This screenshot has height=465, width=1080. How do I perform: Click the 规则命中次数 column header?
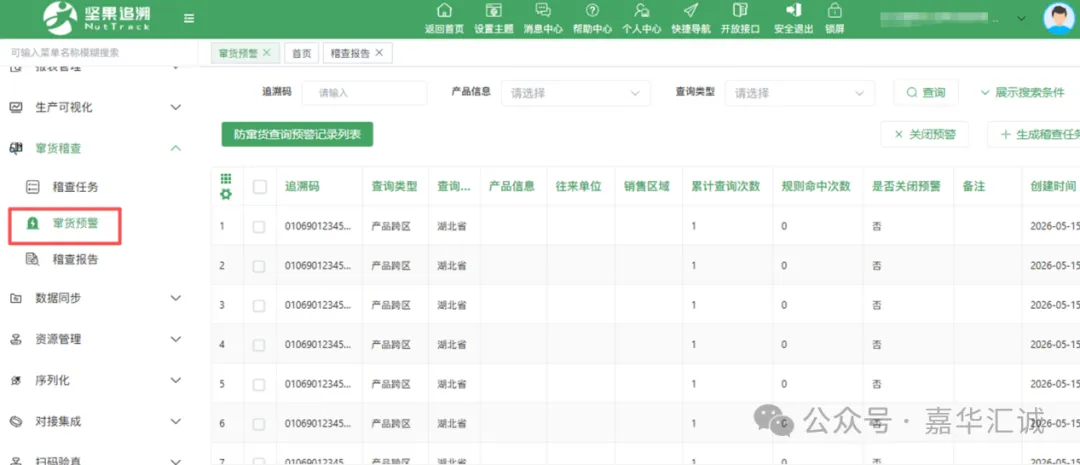coord(816,187)
